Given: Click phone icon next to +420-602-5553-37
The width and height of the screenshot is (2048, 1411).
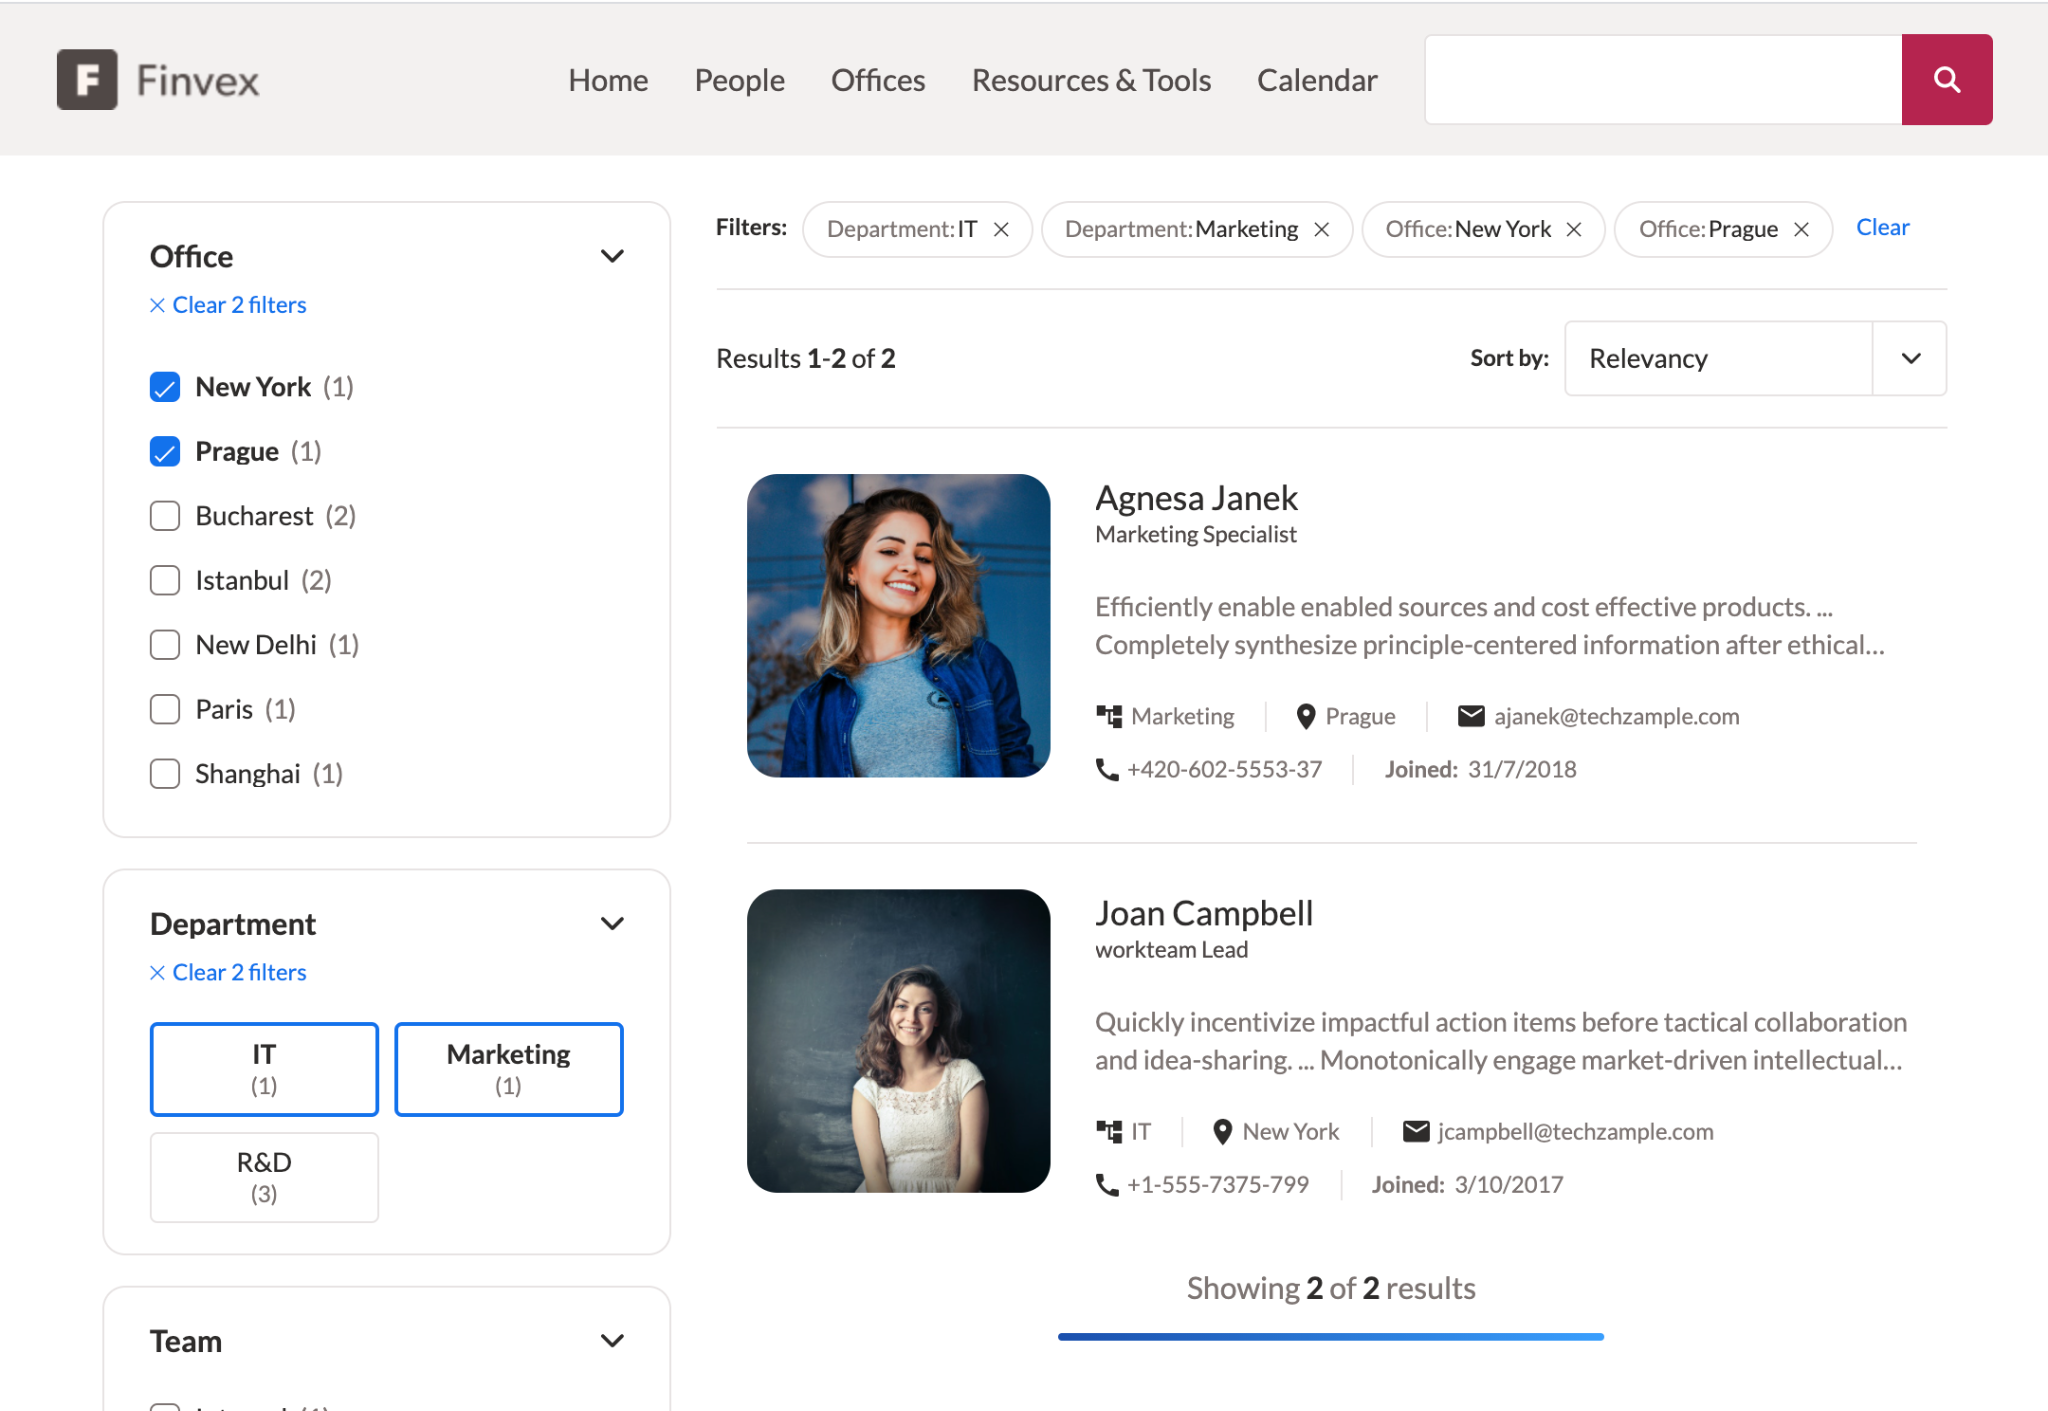Looking at the screenshot, I should [x=1107, y=769].
